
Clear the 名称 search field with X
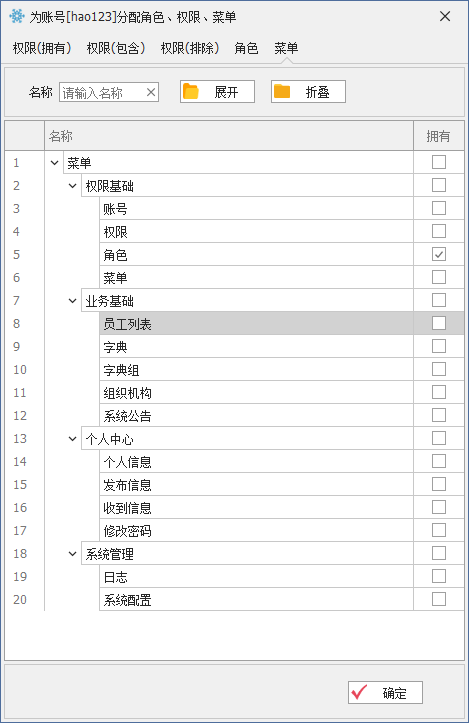point(151,92)
